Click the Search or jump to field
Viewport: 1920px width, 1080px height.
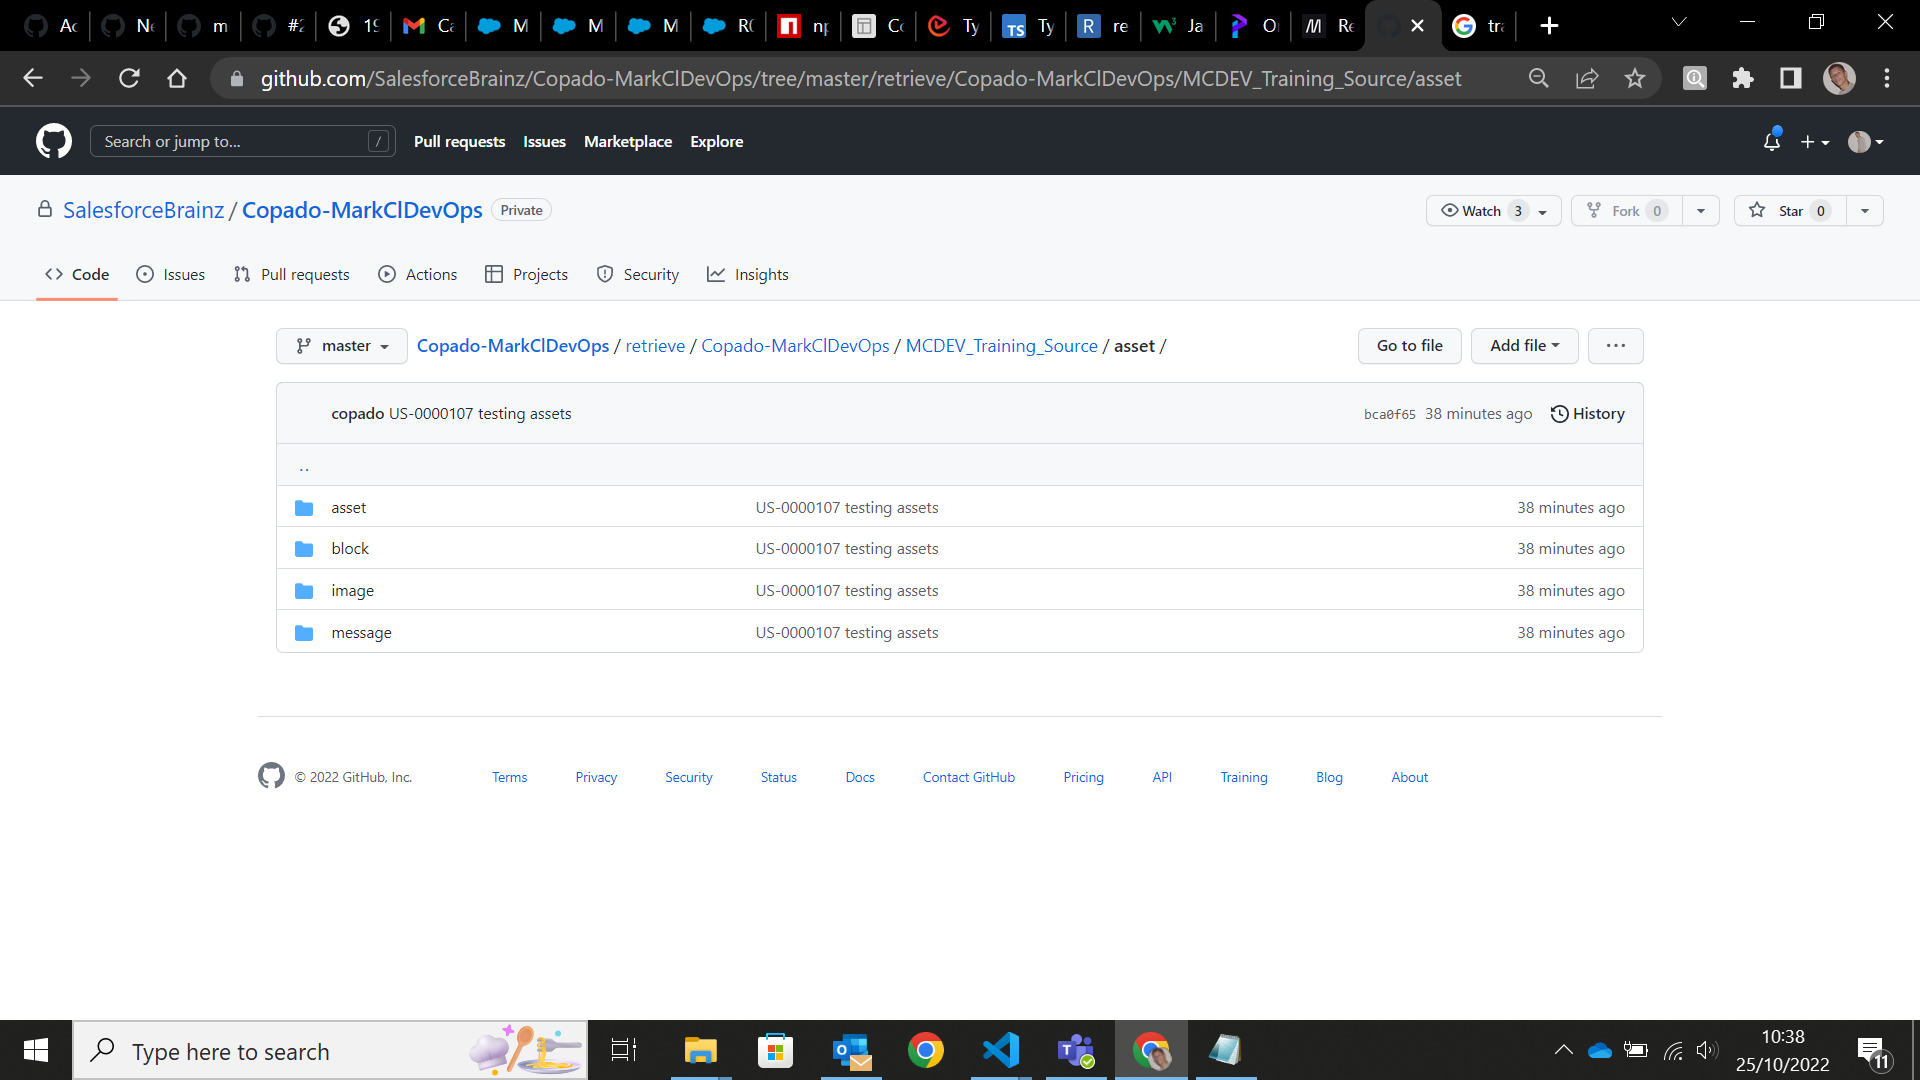[242, 141]
